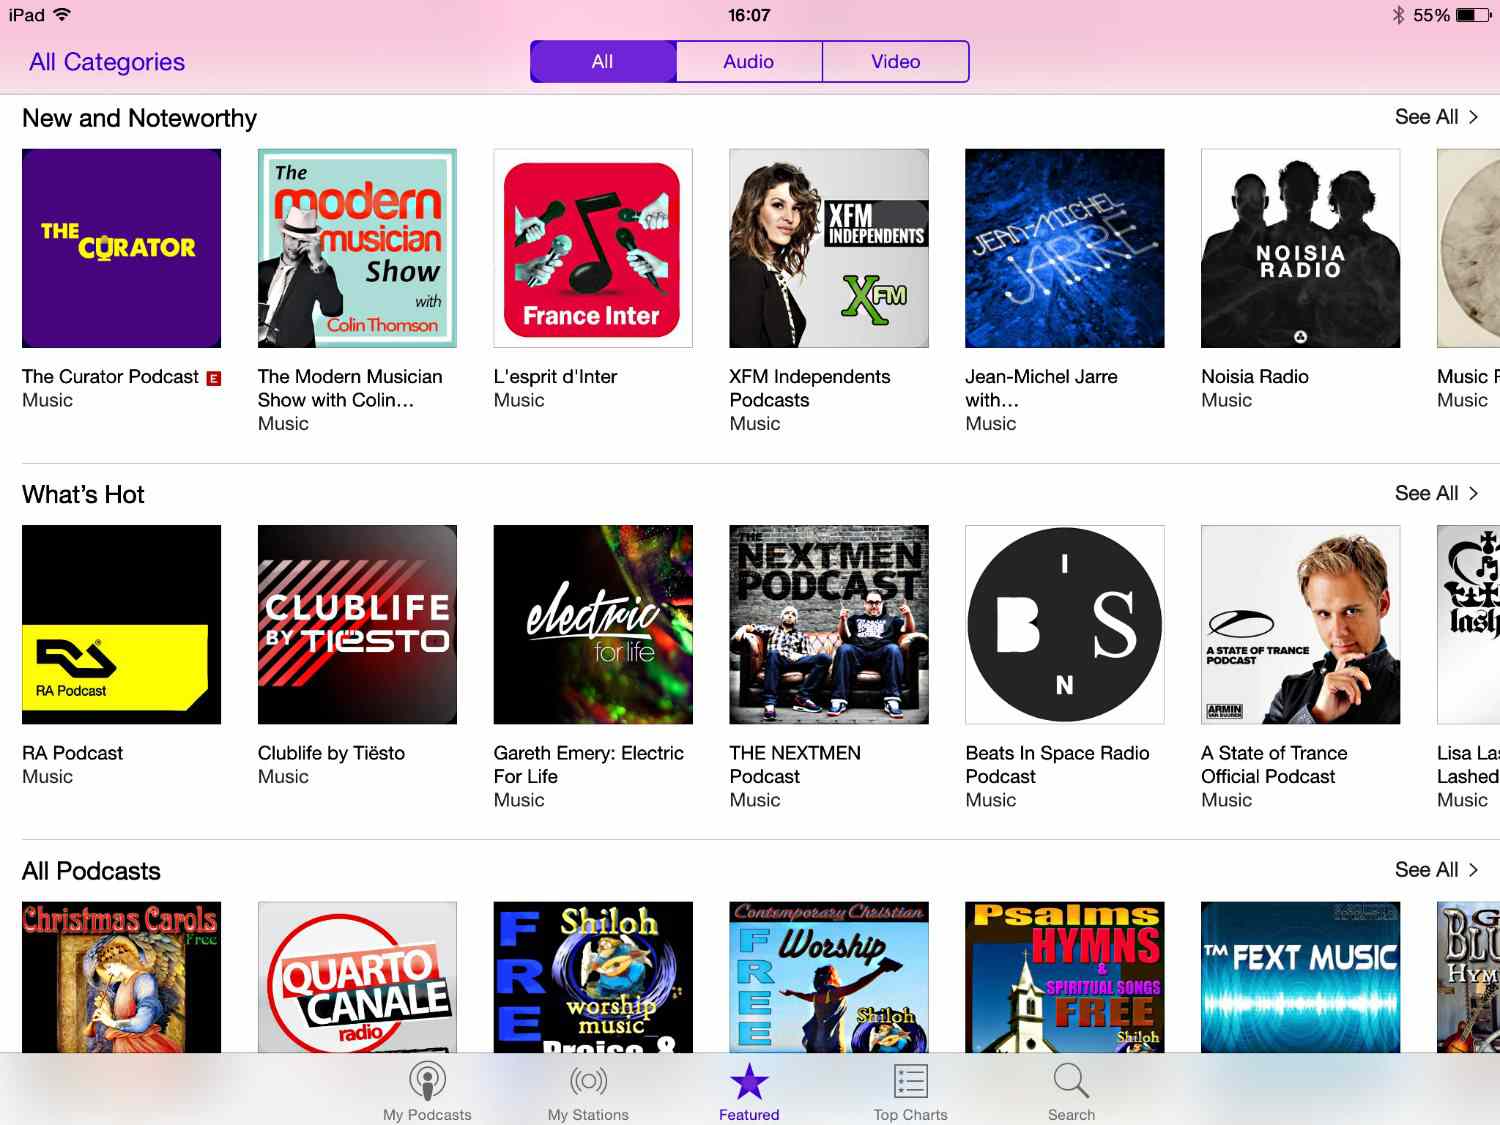
Task: Tap the Search magnifier icon
Action: [x=1071, y=1081]
